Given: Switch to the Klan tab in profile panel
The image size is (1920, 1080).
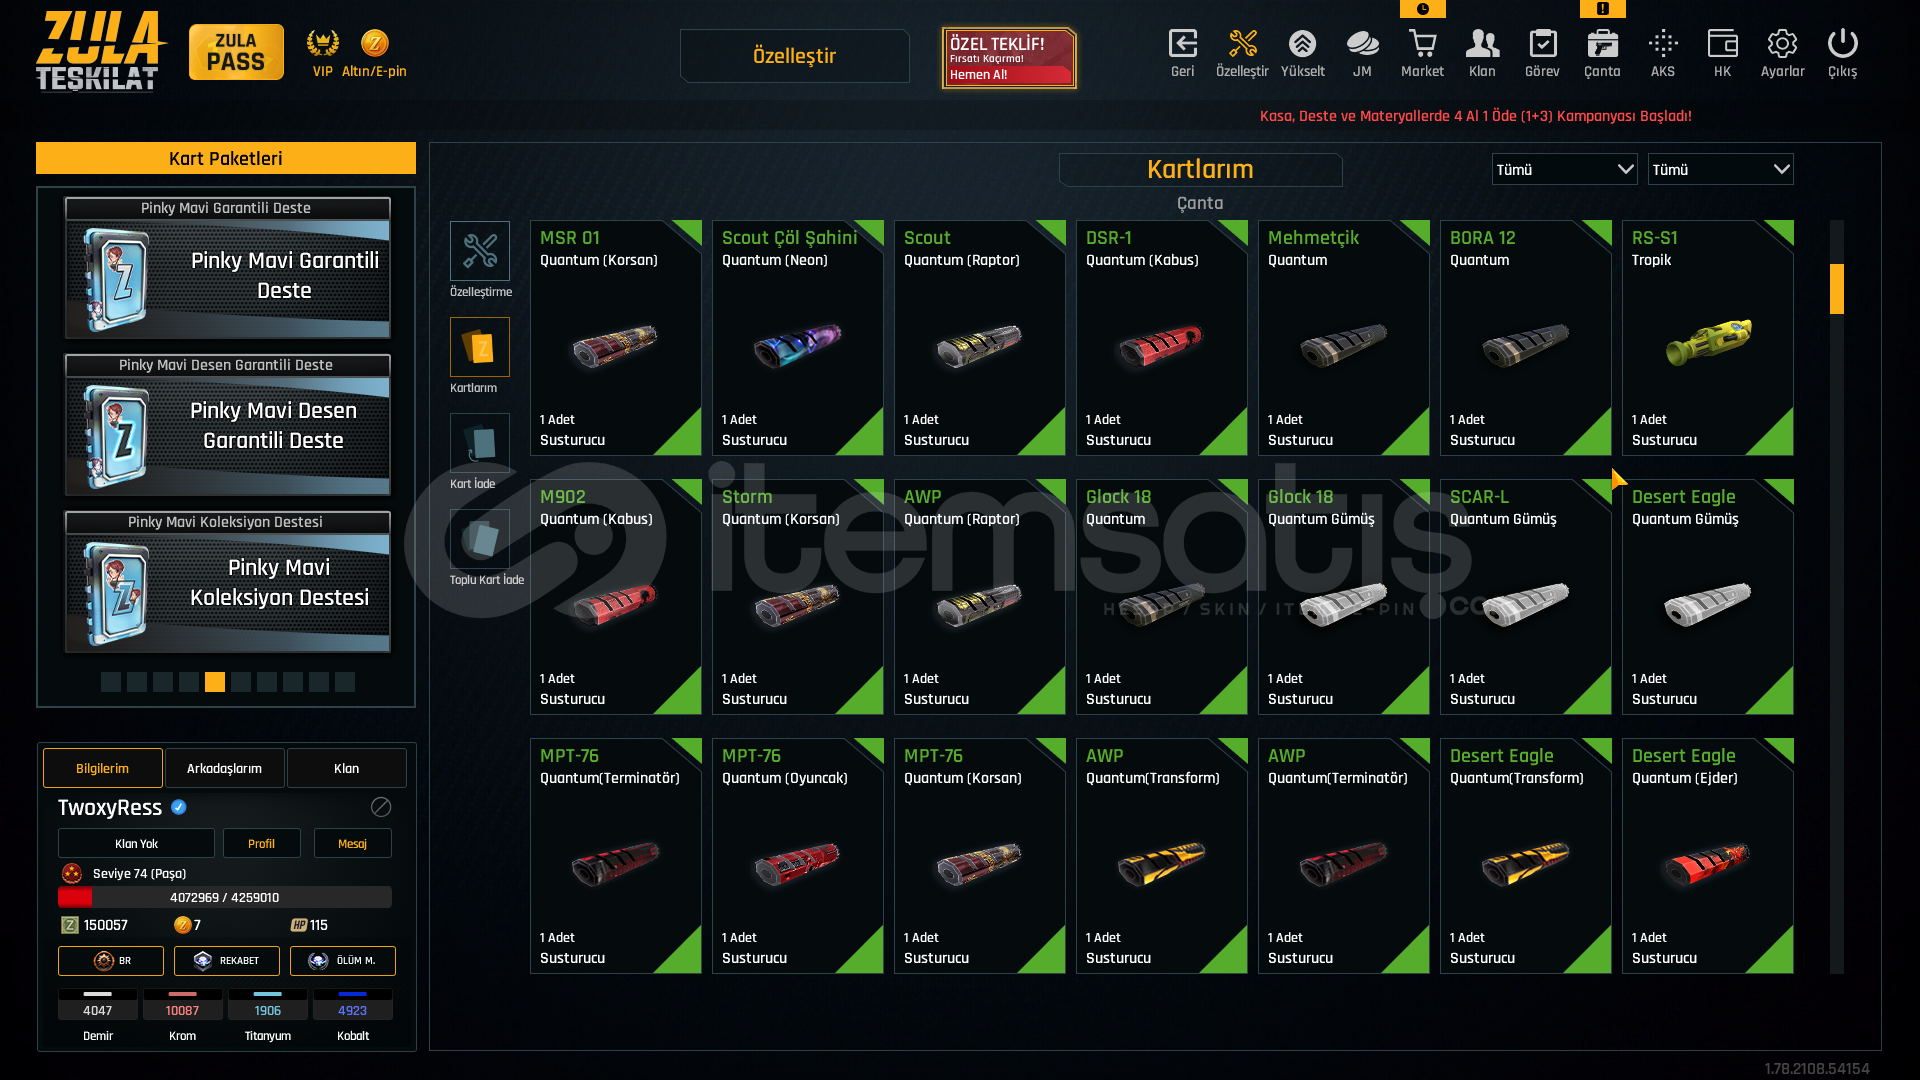Looking at the screenshot, I should point(346,768).
